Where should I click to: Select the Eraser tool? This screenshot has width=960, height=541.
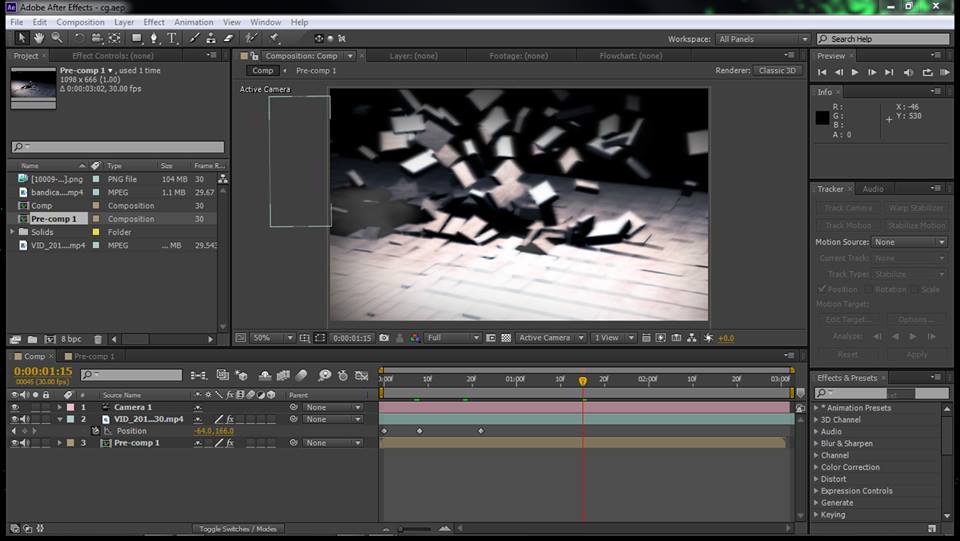(228, 38)
